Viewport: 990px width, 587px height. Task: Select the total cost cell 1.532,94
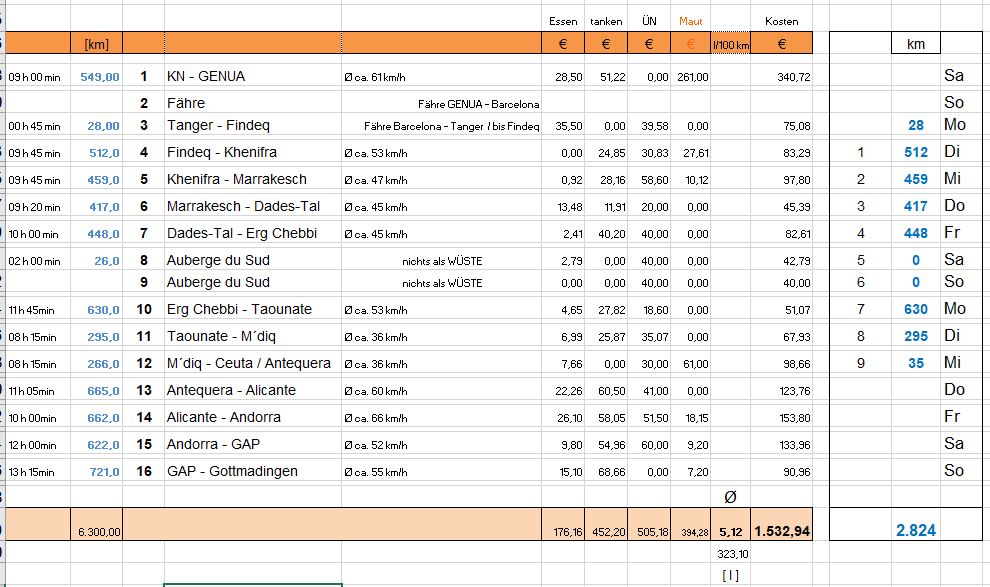(782, 530)
